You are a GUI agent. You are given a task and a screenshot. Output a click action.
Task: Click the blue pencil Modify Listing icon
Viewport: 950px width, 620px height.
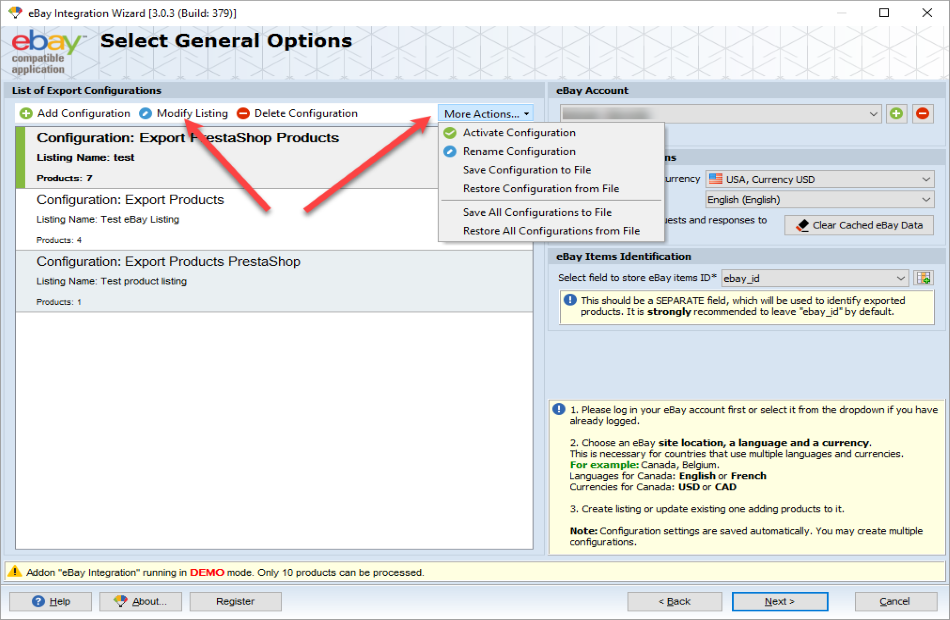click(145, 113)
